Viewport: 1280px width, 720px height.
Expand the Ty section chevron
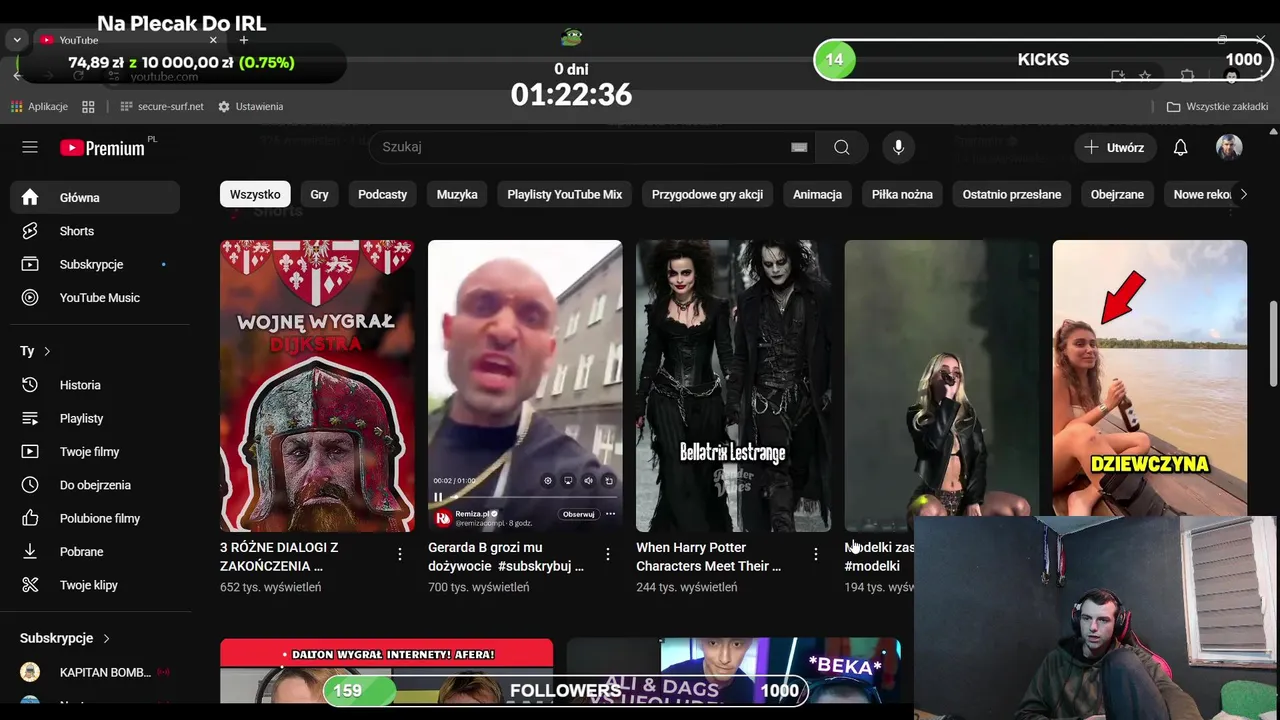pos(47,351)
